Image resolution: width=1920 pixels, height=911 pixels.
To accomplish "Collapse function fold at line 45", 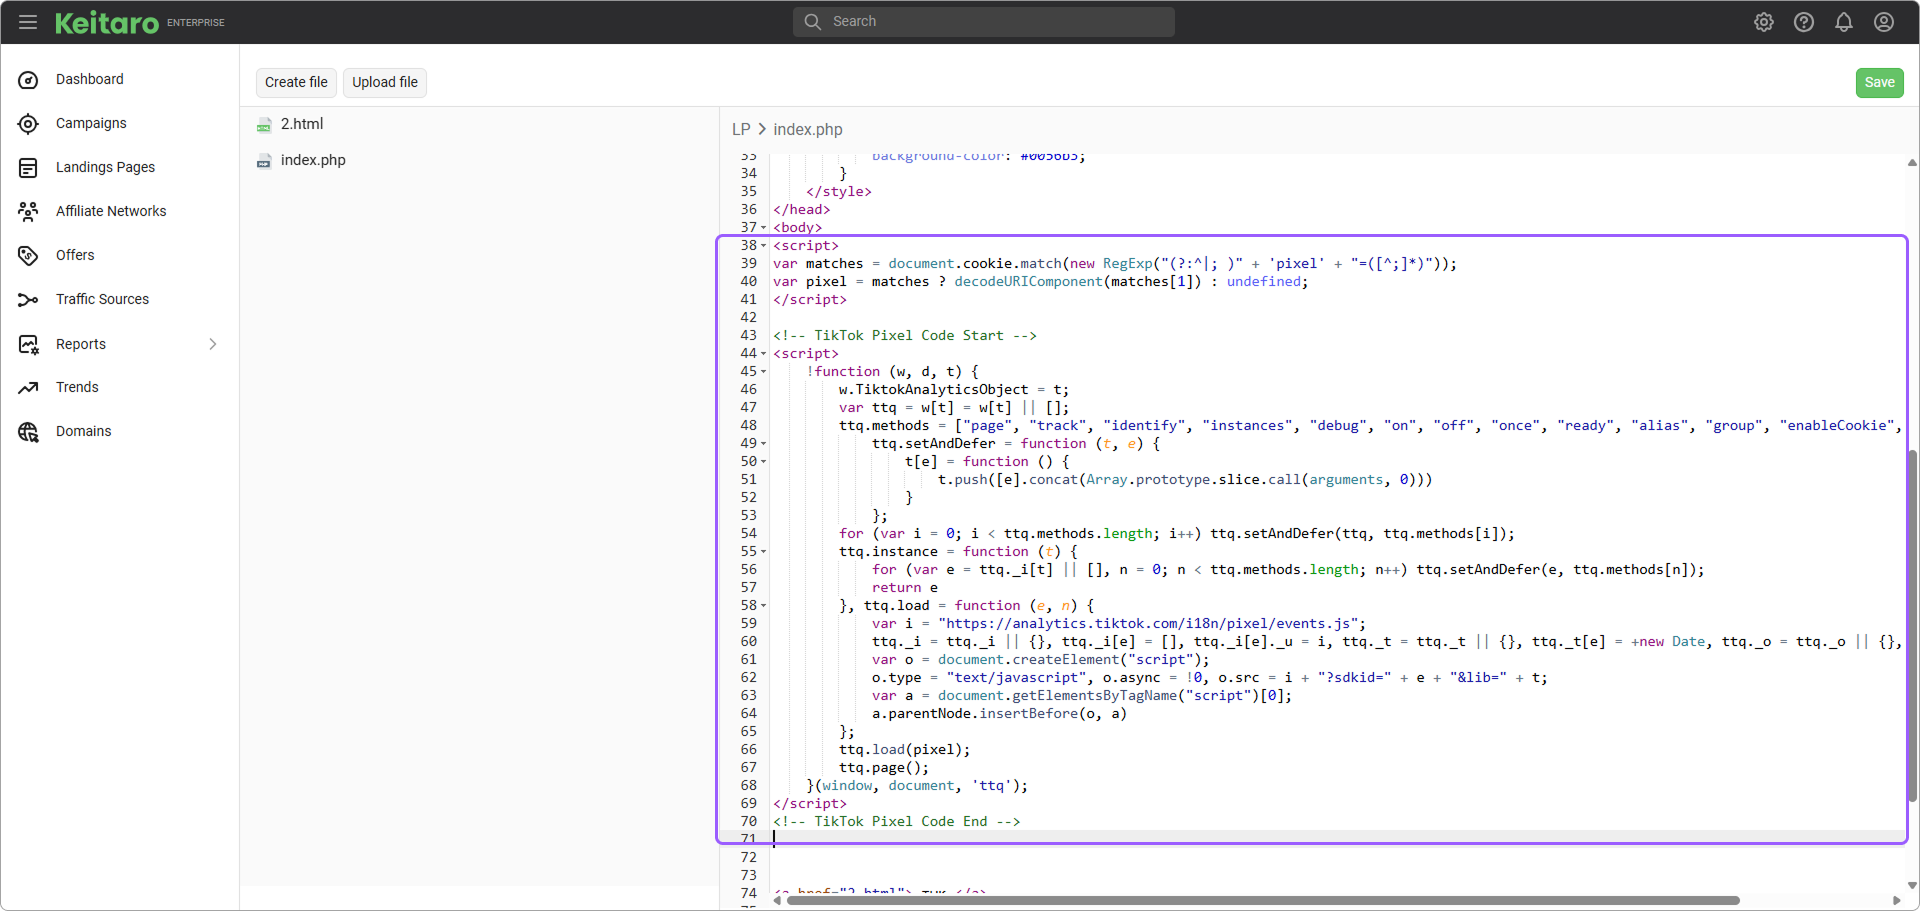I will (764, 372).
